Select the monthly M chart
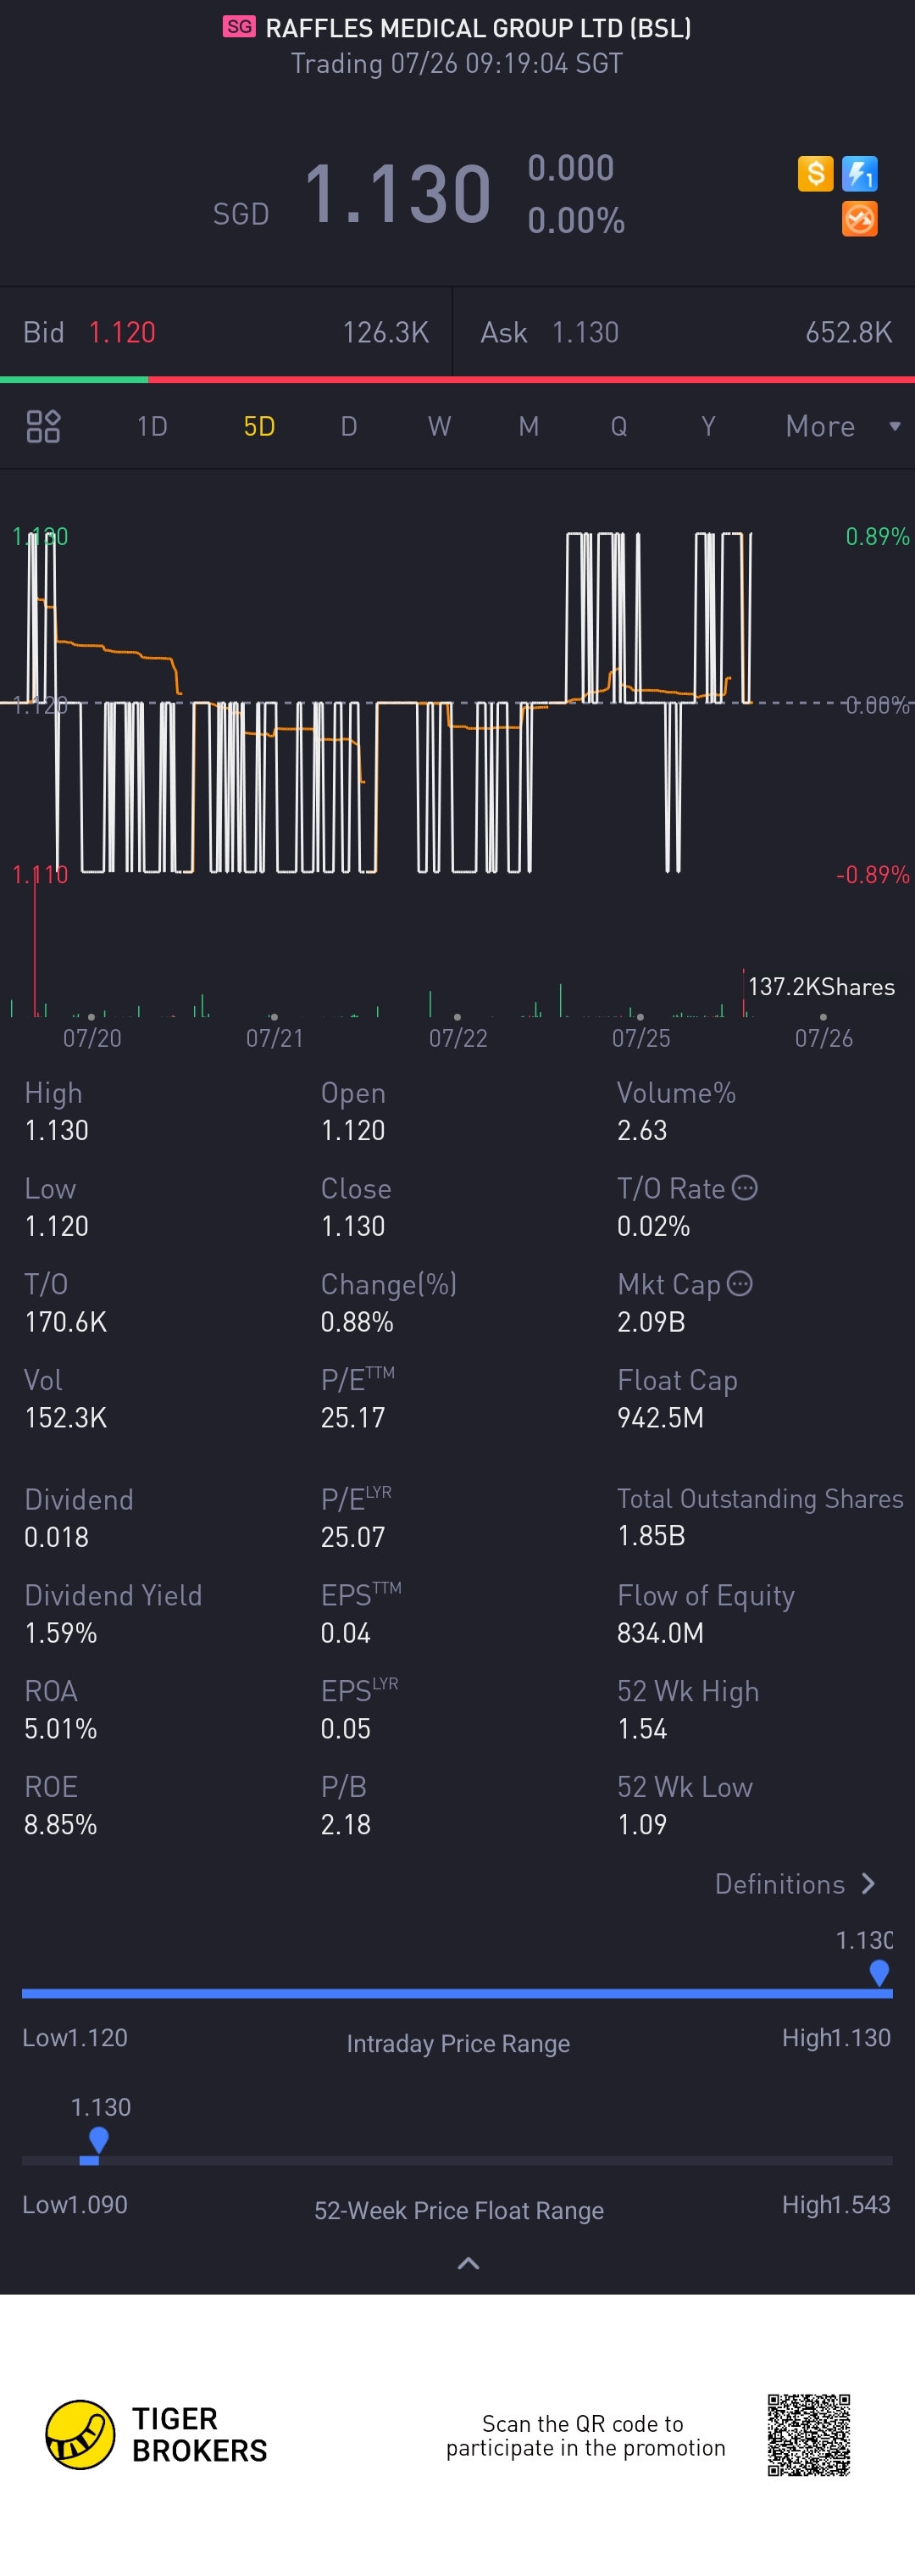Screen dimensions: 915x2576 [529, 427]
